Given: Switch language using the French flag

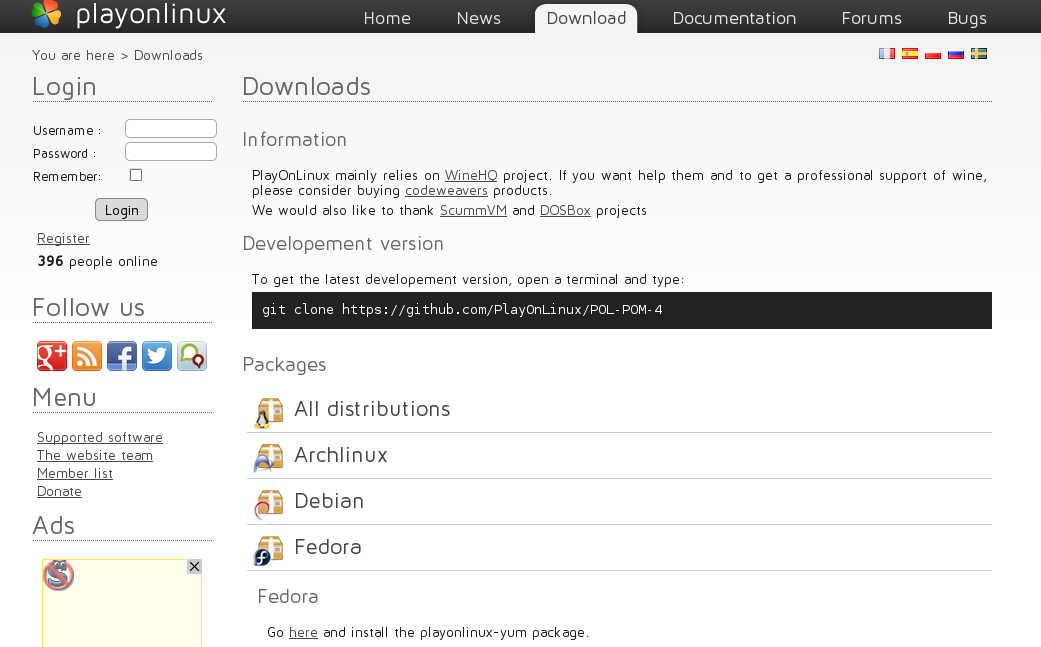Looking at the screenshot, I should (887, 54).
